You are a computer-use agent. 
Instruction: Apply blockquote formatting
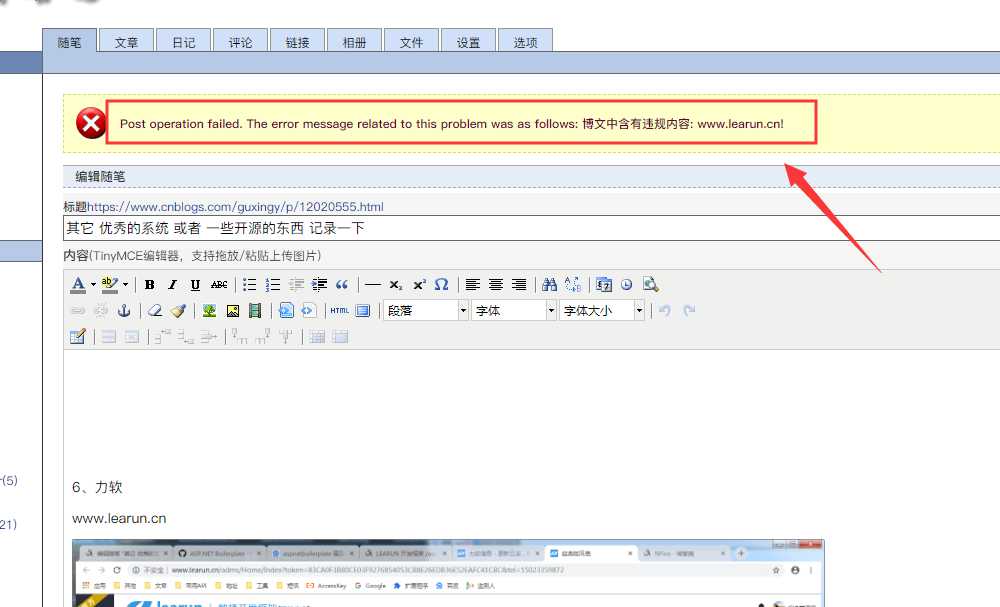(x=342, y=284)
